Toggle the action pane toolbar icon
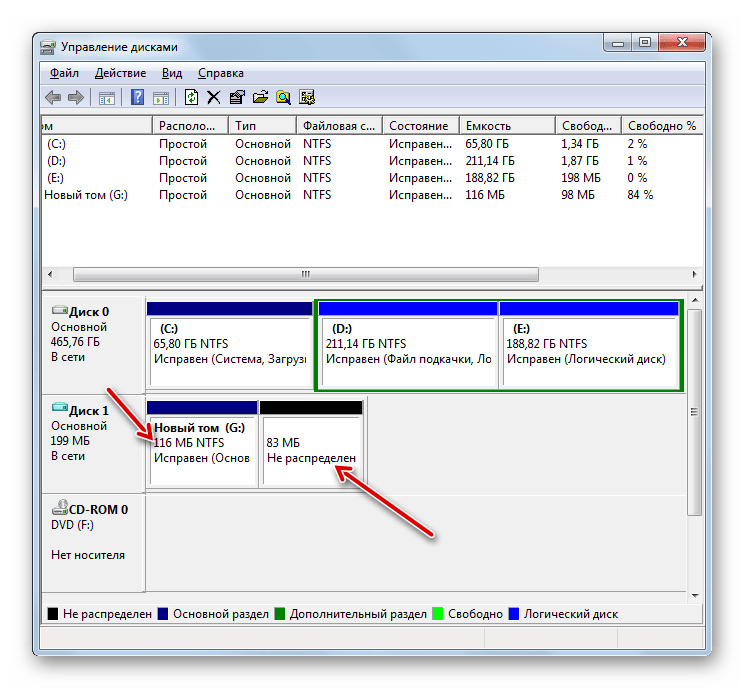Viewport: 745px width, 689px height. [x=161, y=98]
